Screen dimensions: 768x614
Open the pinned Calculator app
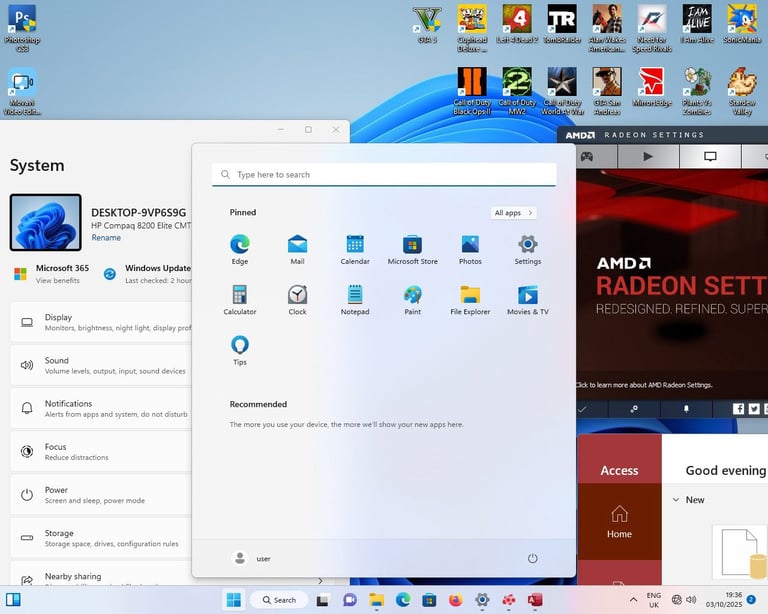pos(240,295)
